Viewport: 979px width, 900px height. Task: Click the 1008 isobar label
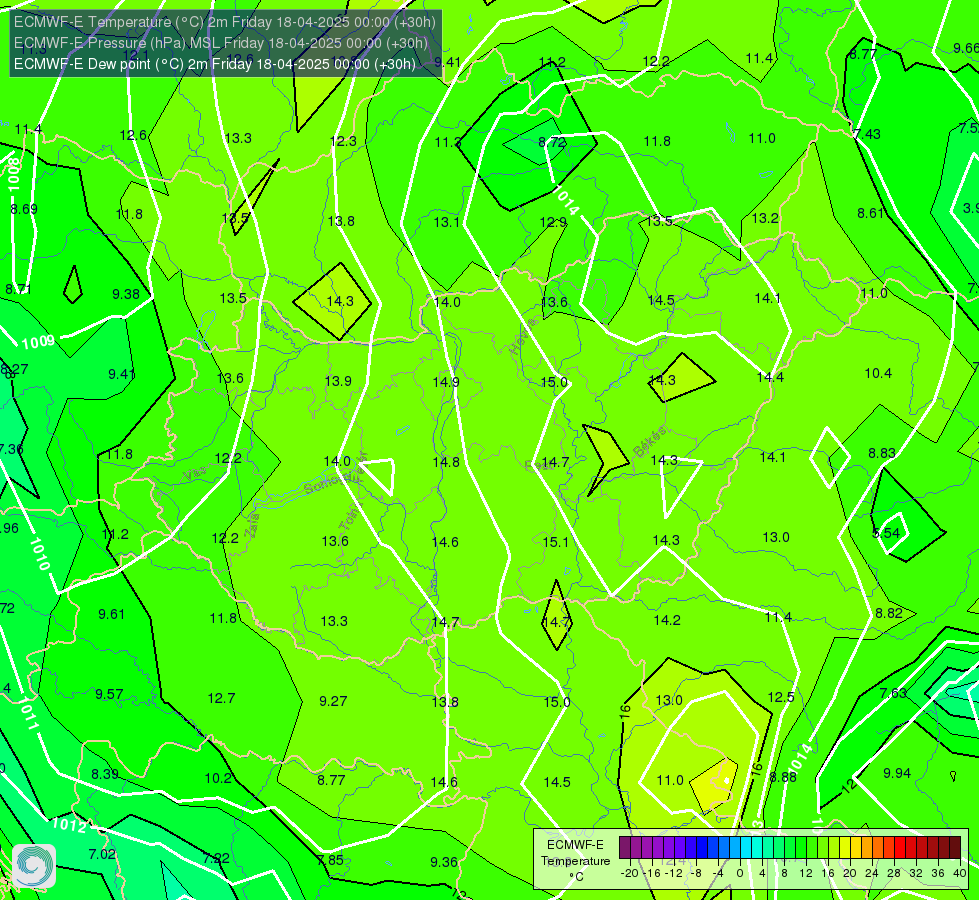14,174
